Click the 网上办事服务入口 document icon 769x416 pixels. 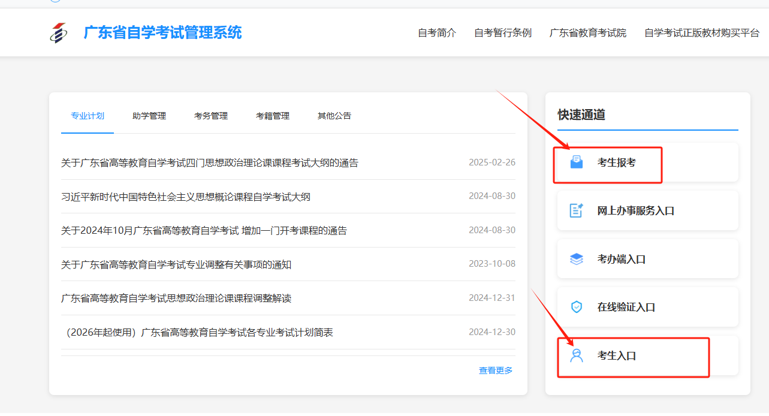576,210
